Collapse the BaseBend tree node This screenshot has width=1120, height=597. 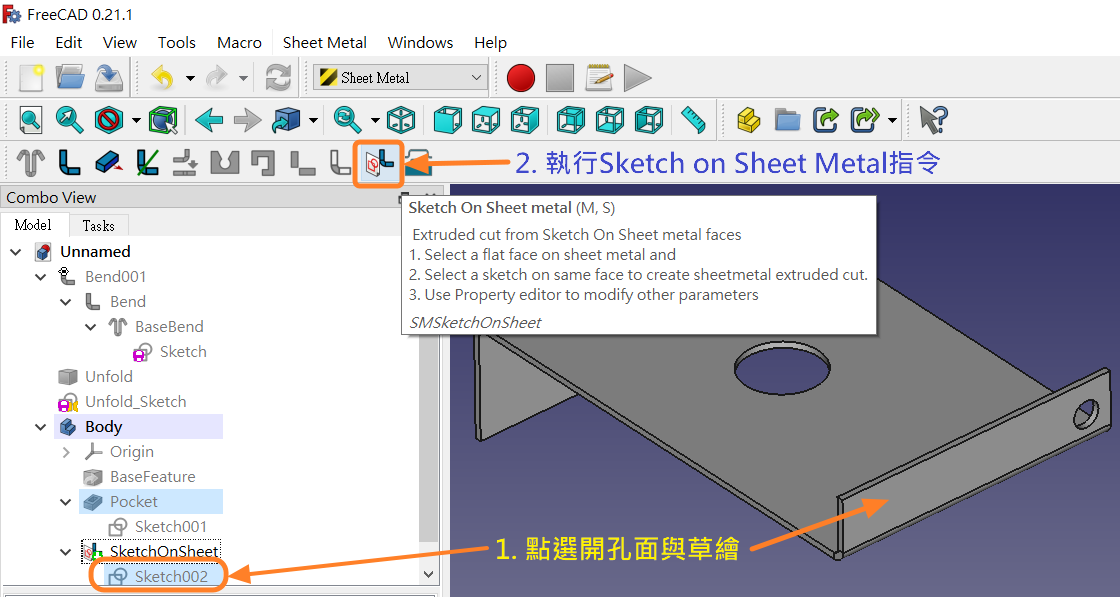tap(91, 327)
